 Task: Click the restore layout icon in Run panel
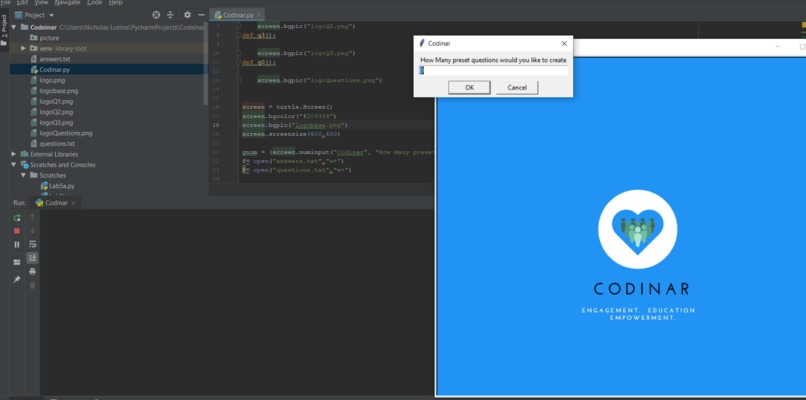tap(17, 262)
